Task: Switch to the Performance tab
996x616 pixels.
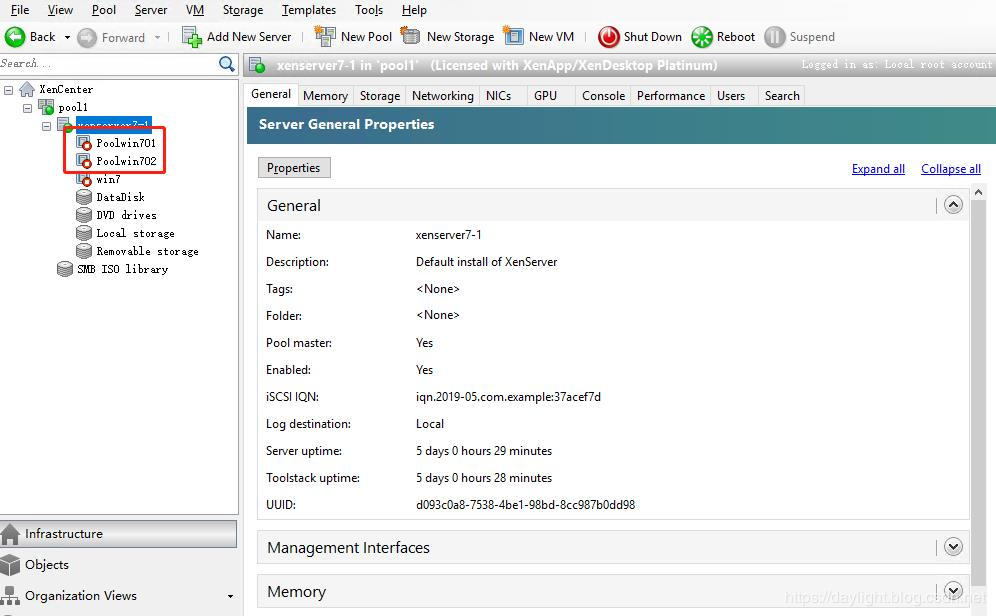Action: tap(671, 95)
